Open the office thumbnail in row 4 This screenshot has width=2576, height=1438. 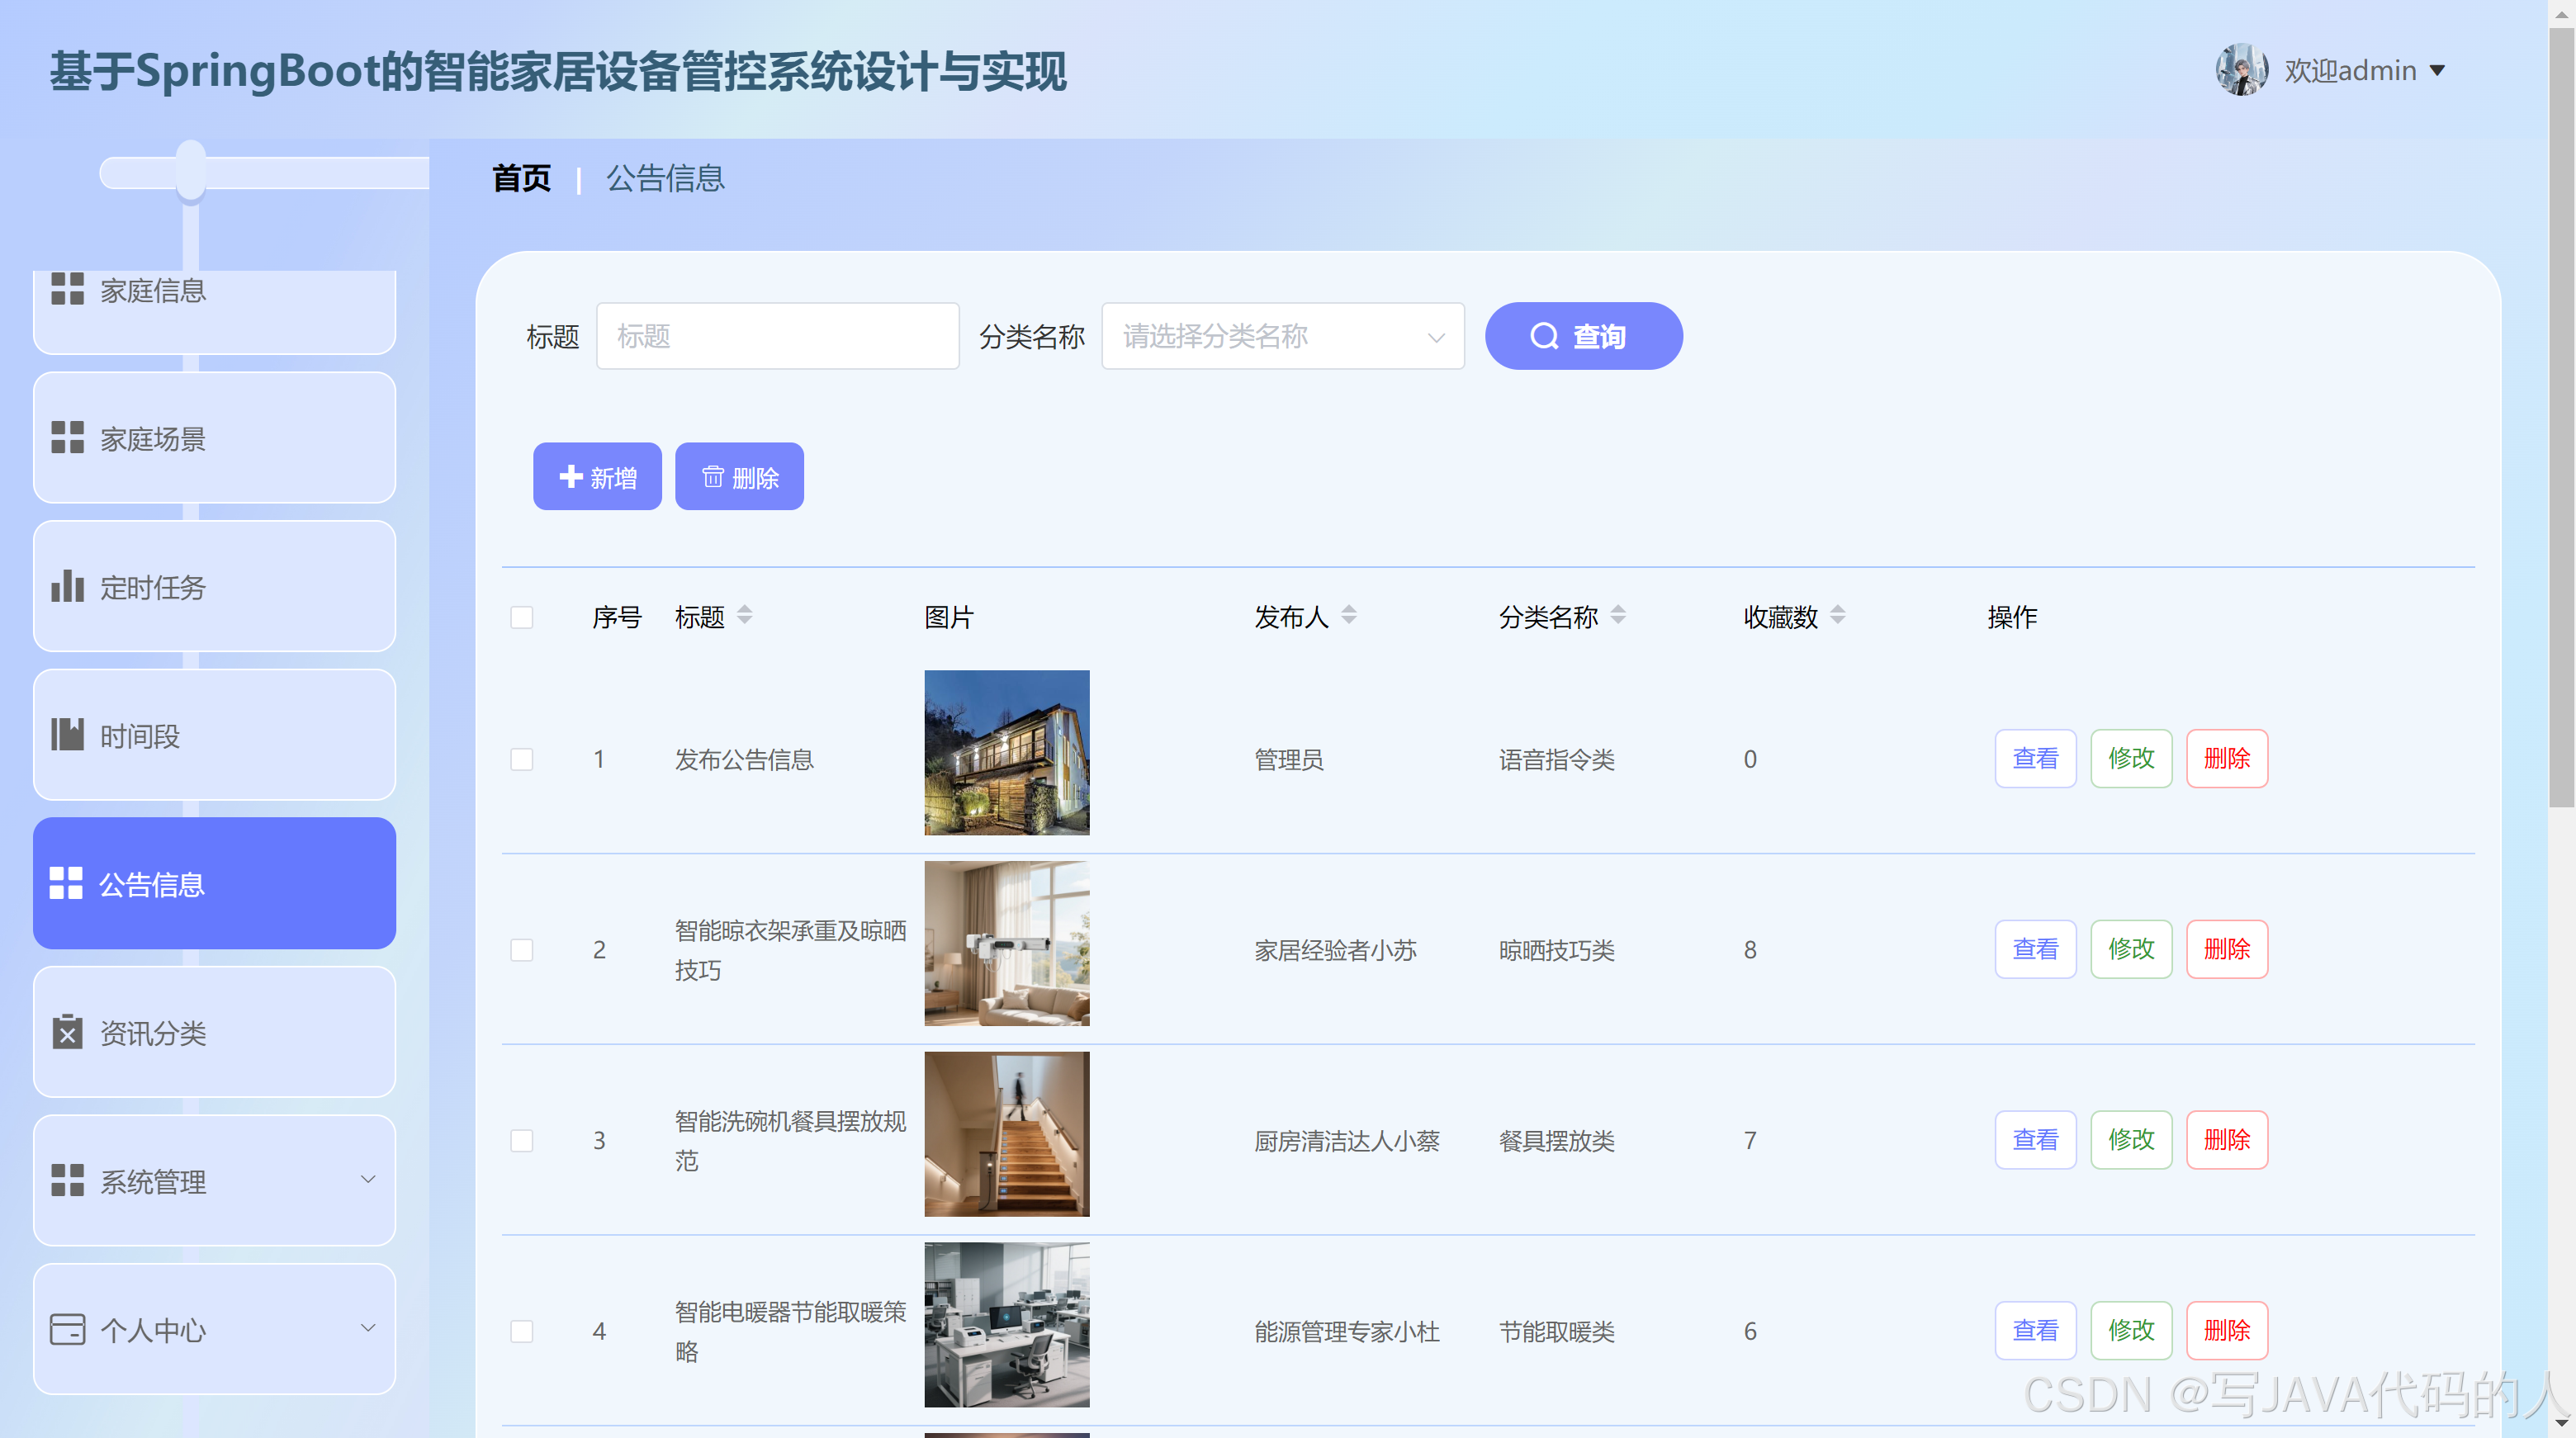[x=1007, y=1325]
